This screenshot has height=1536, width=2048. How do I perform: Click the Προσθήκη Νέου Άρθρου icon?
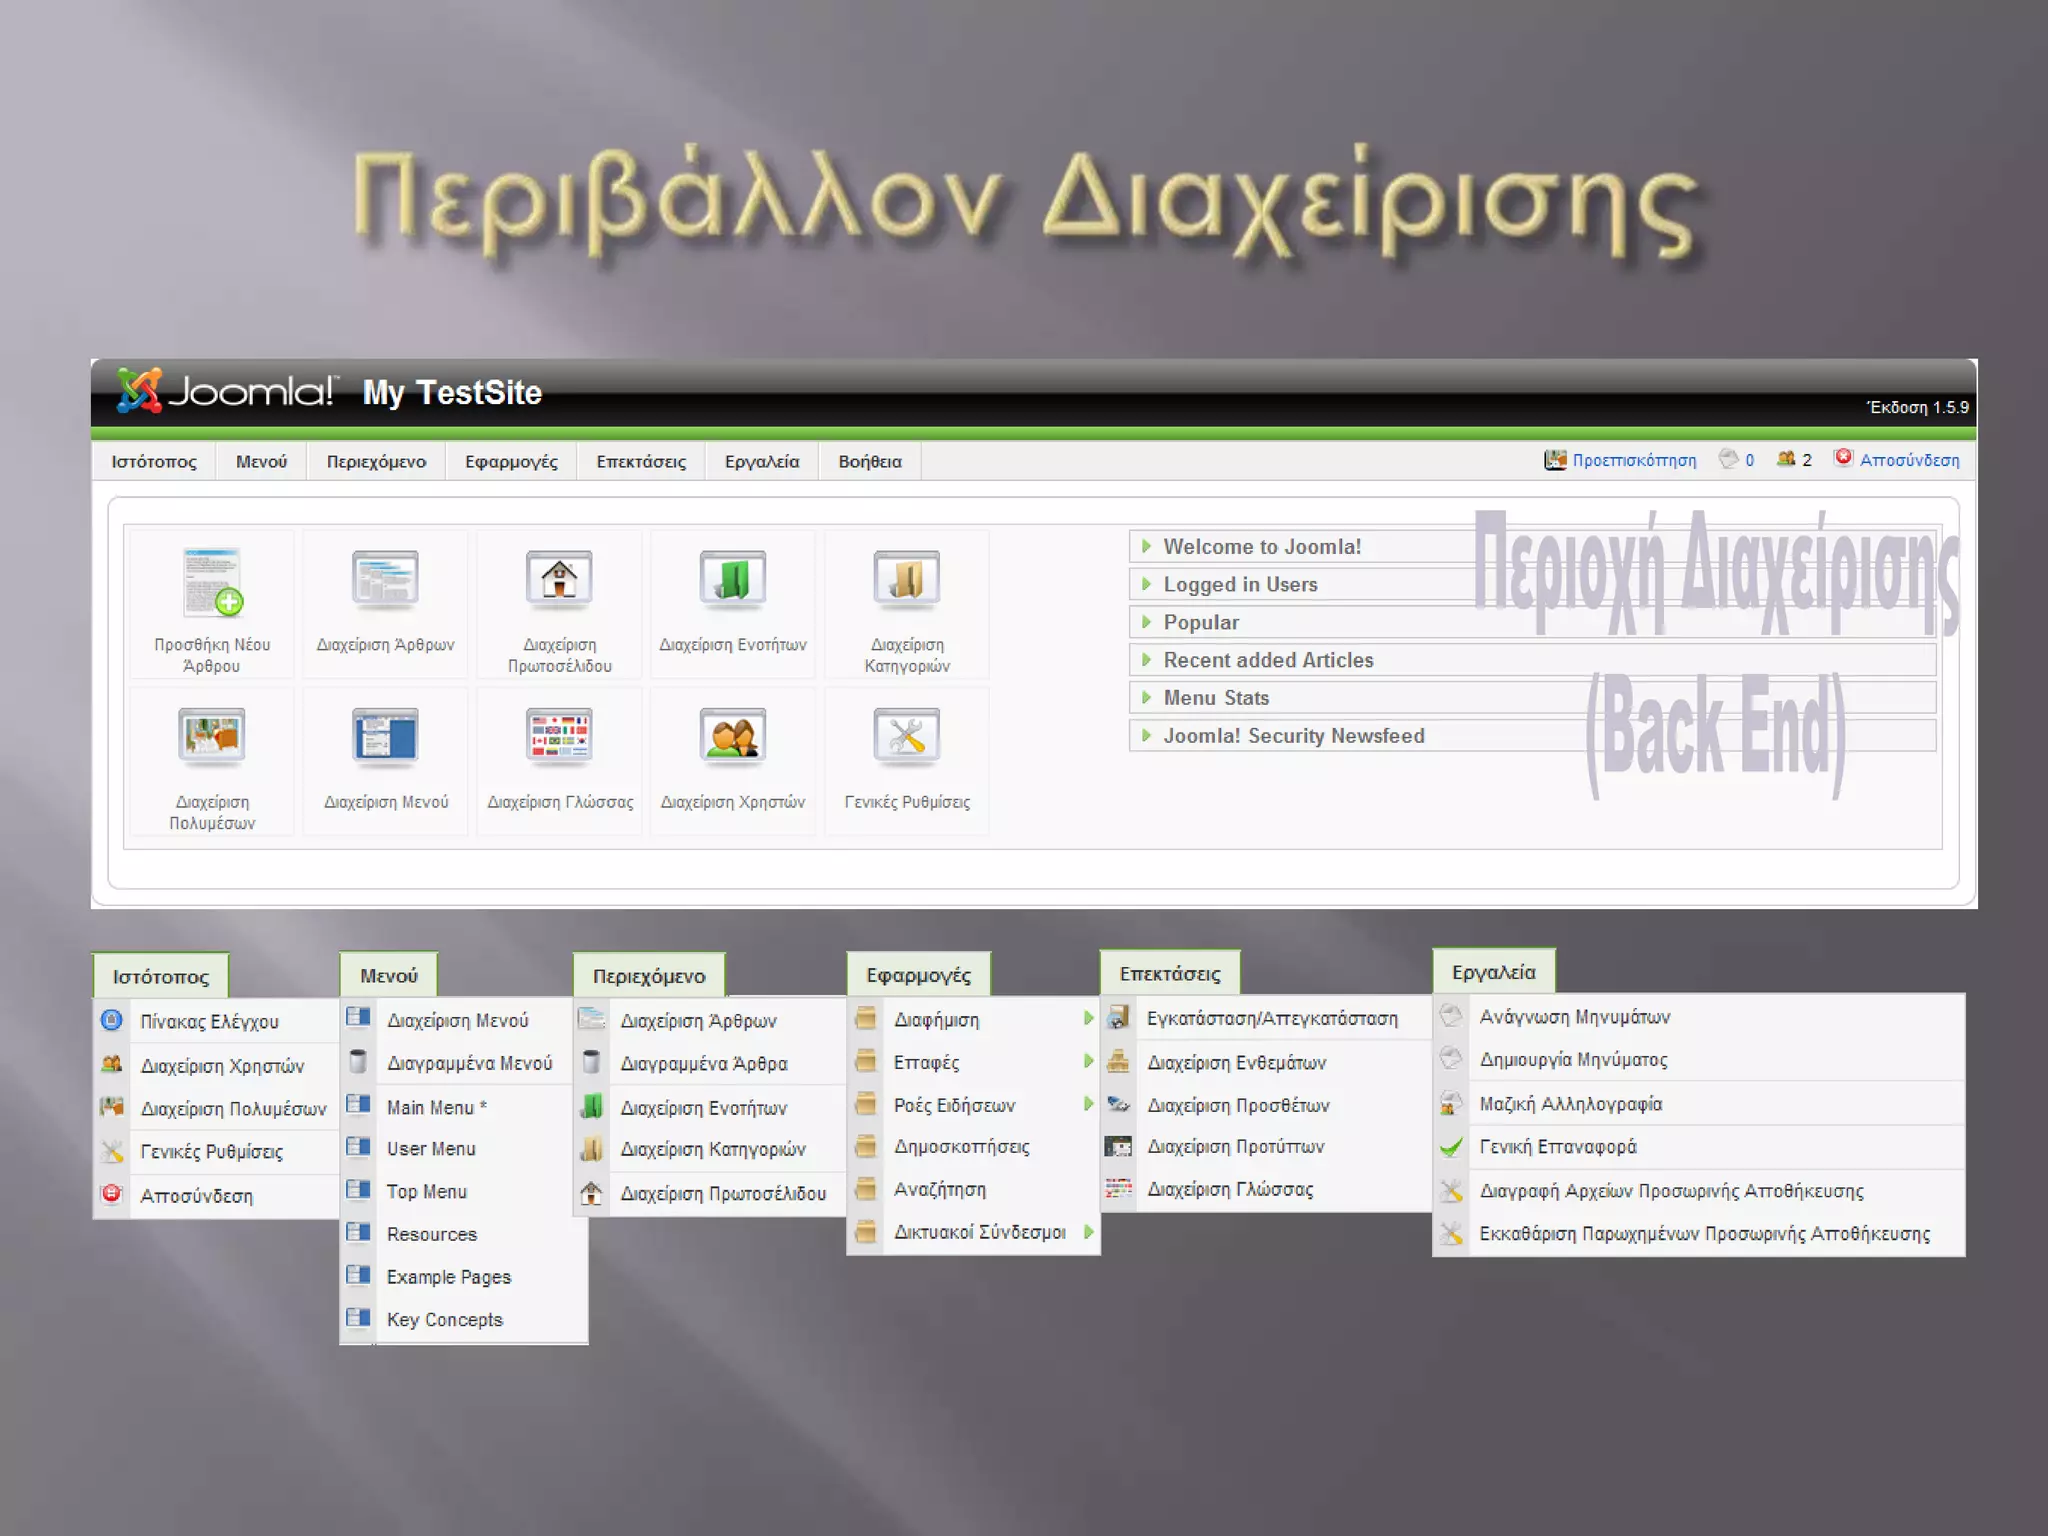click(x=212, y=582)
